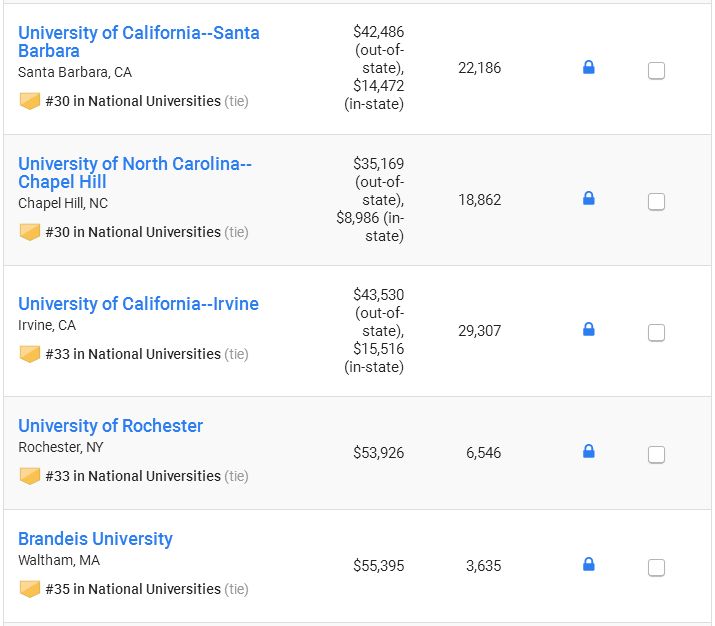
Task: Click #35 in National Universities ranking text
Action: (x=132, y=589)
